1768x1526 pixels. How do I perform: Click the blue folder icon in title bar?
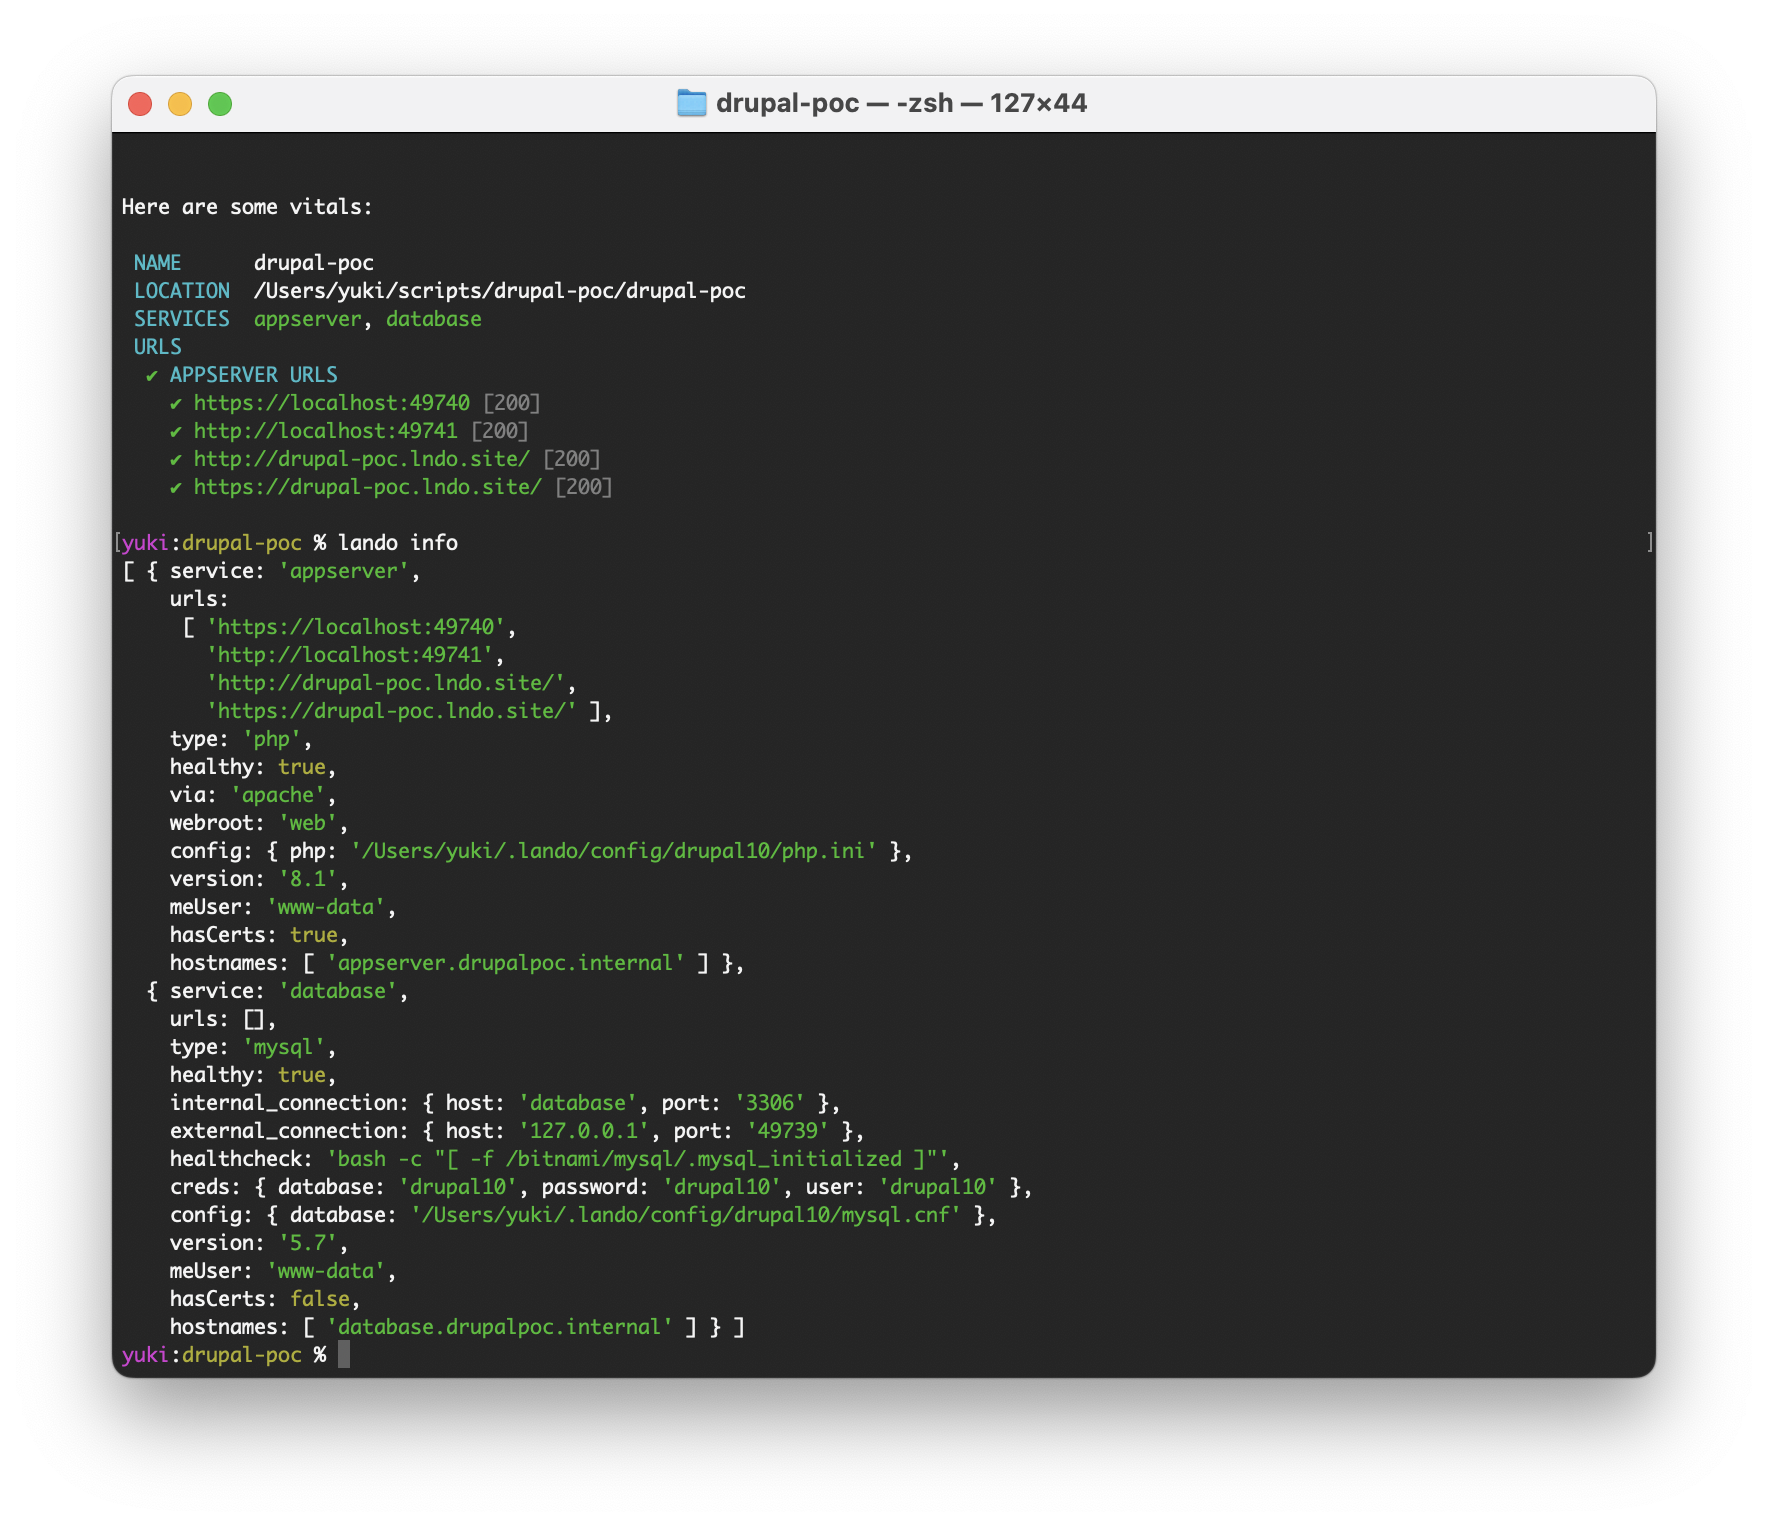coord(691,103)
